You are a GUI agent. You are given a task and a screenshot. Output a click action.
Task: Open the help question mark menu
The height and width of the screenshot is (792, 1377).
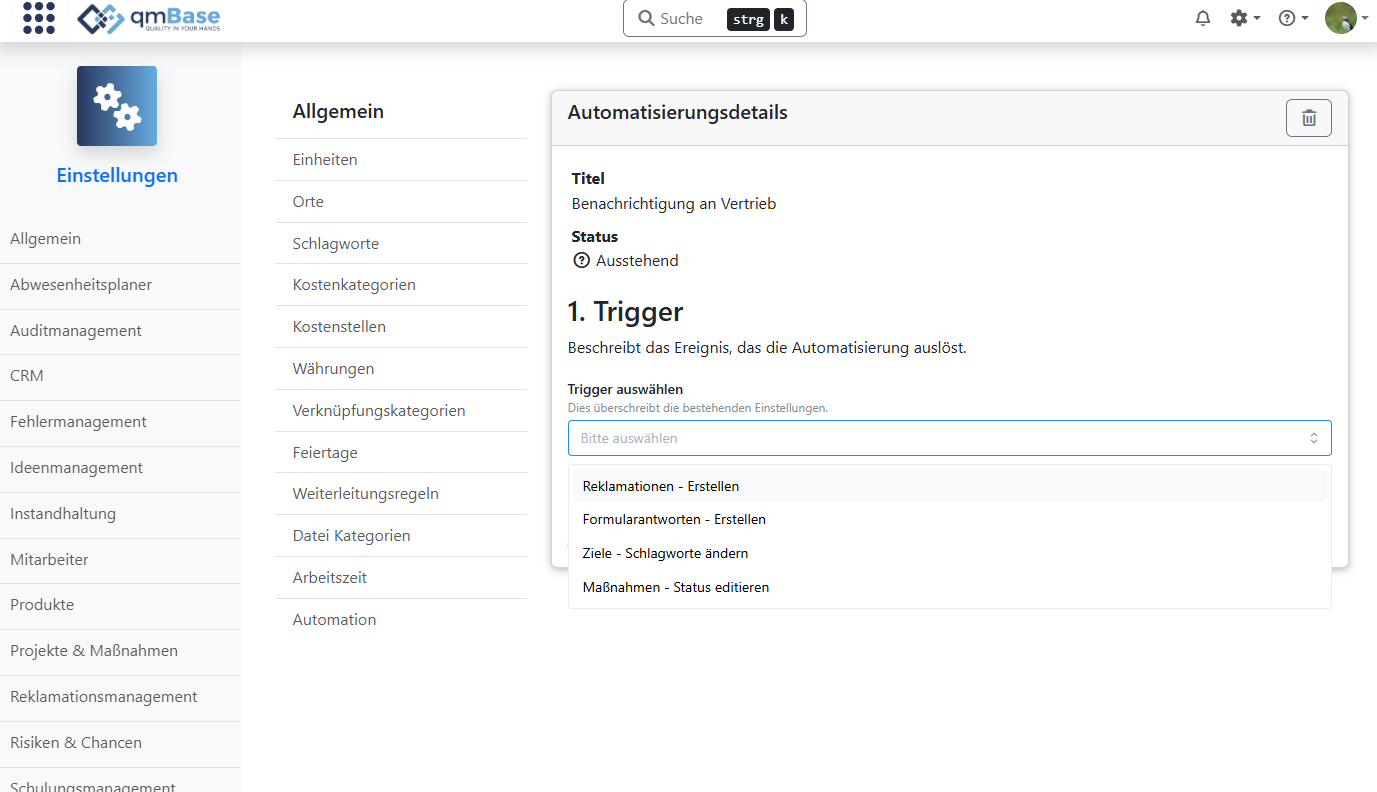(x=1292, y=18)
